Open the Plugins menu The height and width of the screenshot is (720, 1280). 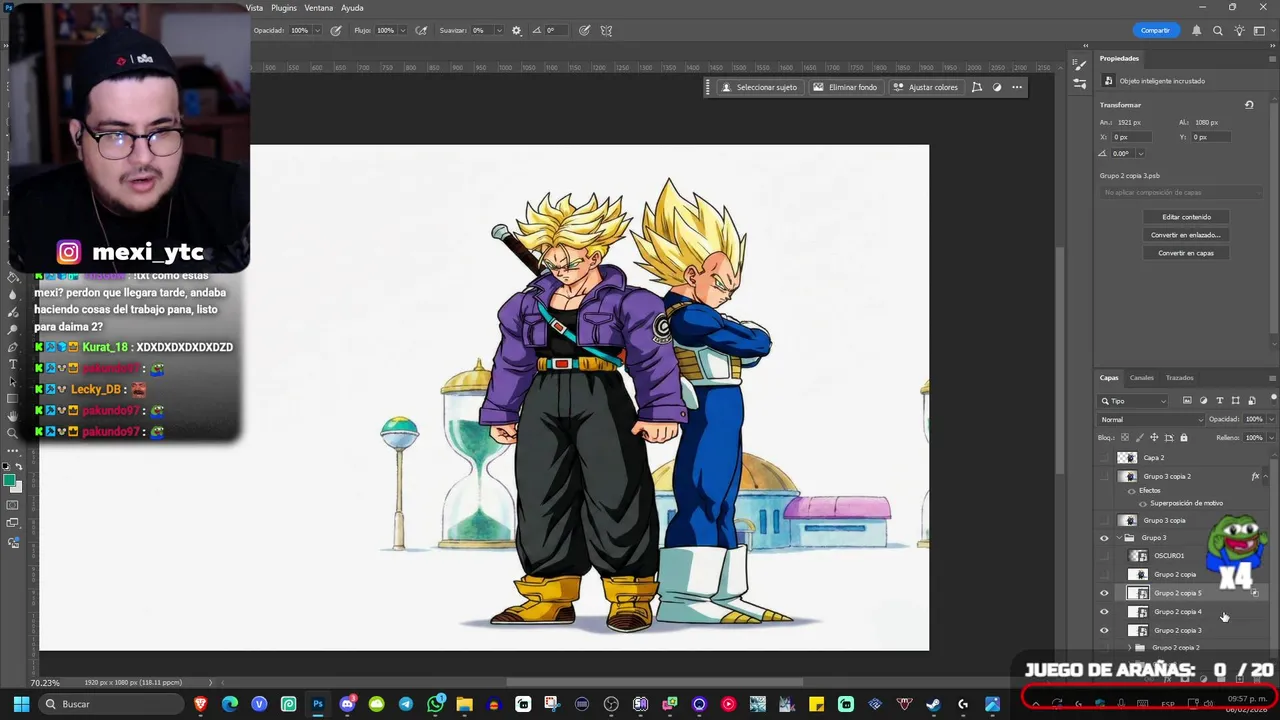pos(284,8)
